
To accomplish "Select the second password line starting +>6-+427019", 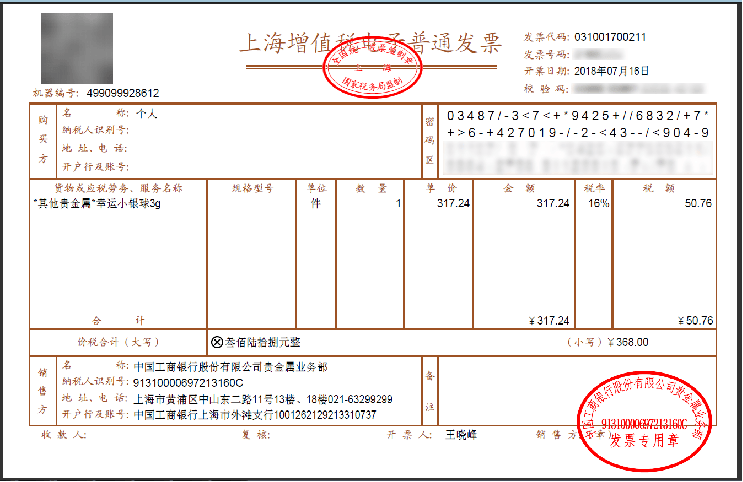I will tap(578, 133).
